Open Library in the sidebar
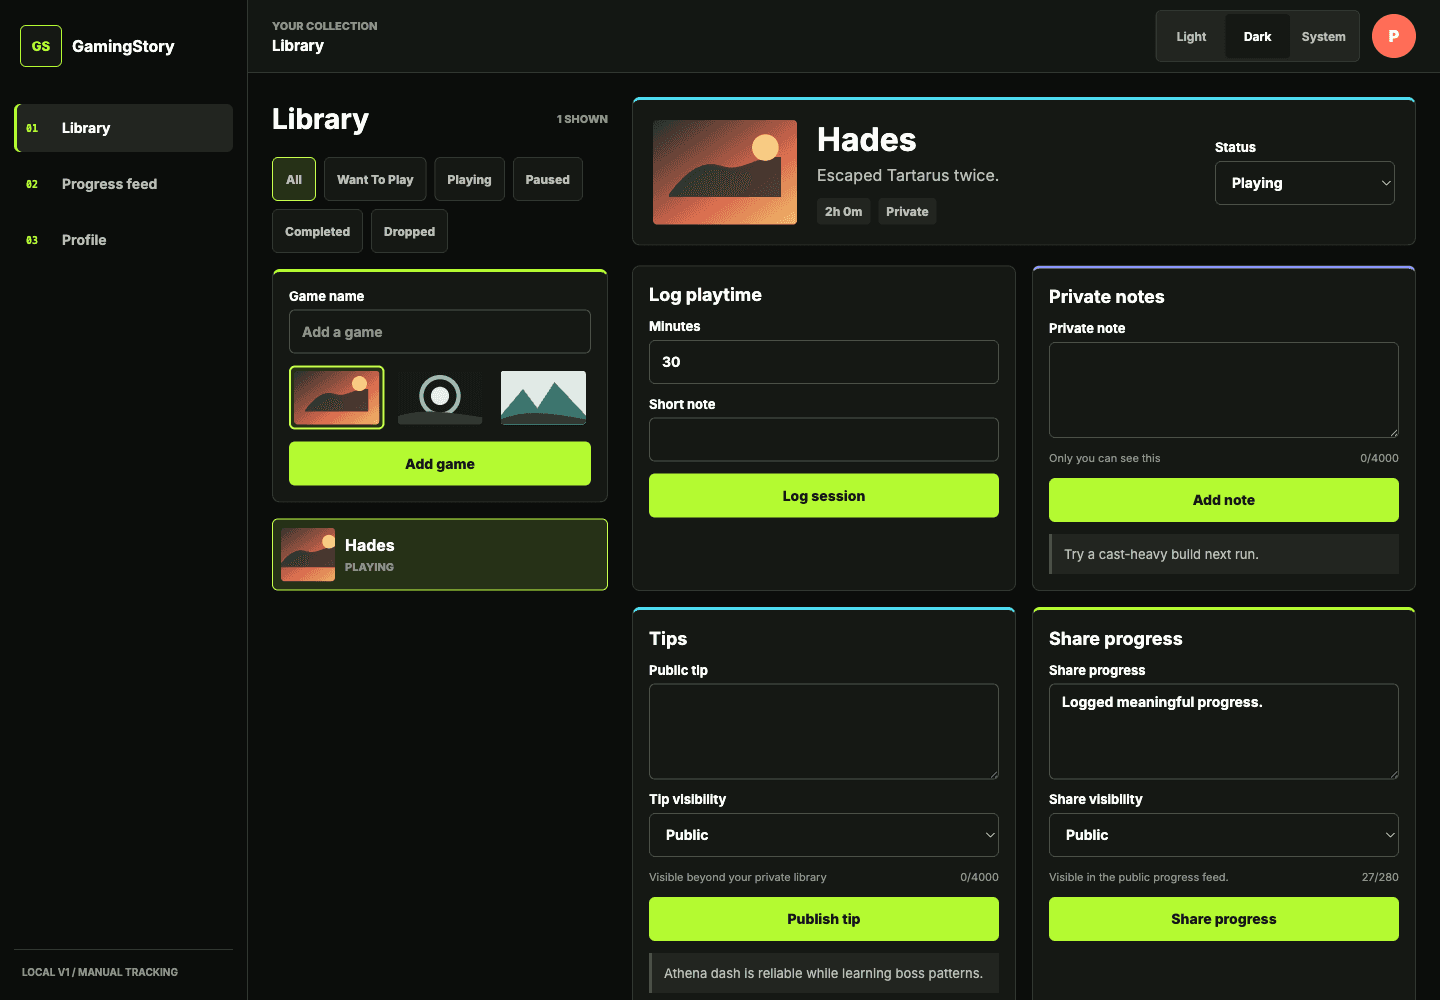The image size is (1440, 1000). coord(124,128)
